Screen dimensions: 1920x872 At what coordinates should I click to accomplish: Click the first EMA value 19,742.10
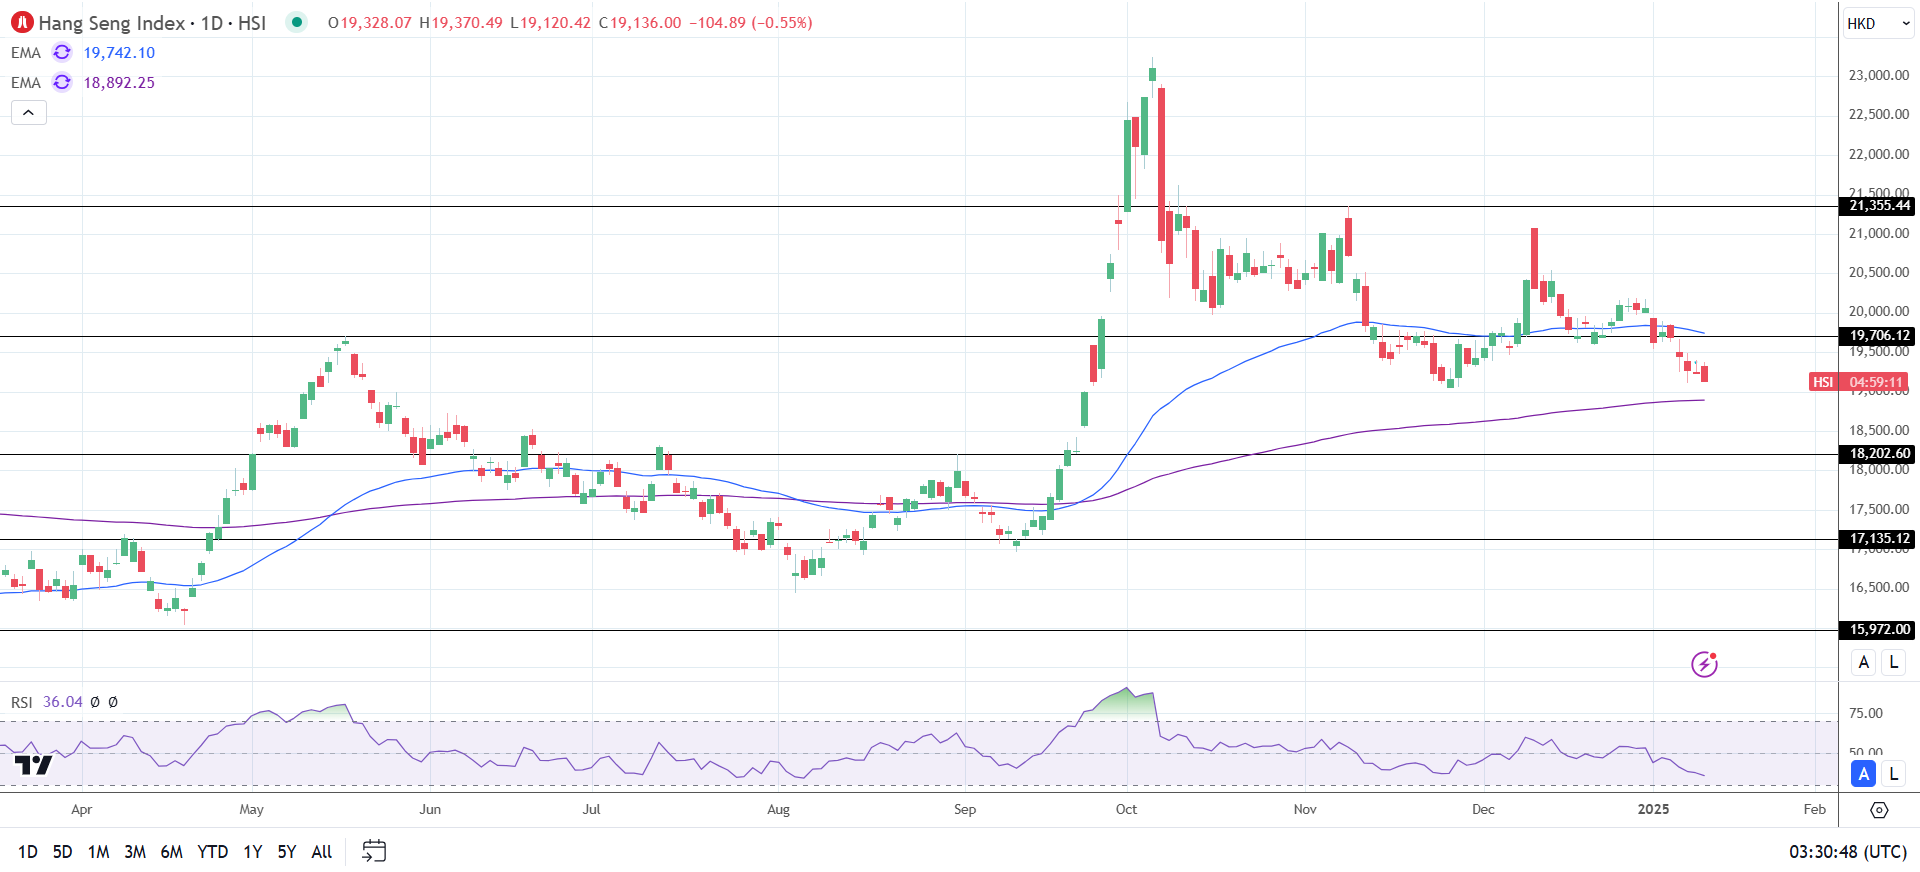[x=119, y=53]
